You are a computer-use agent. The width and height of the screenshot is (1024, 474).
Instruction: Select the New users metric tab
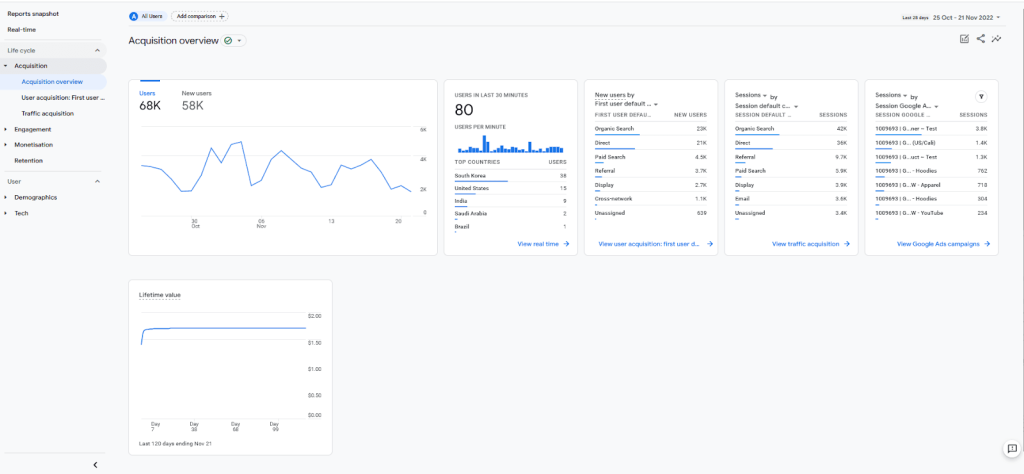tap(197, 100)
